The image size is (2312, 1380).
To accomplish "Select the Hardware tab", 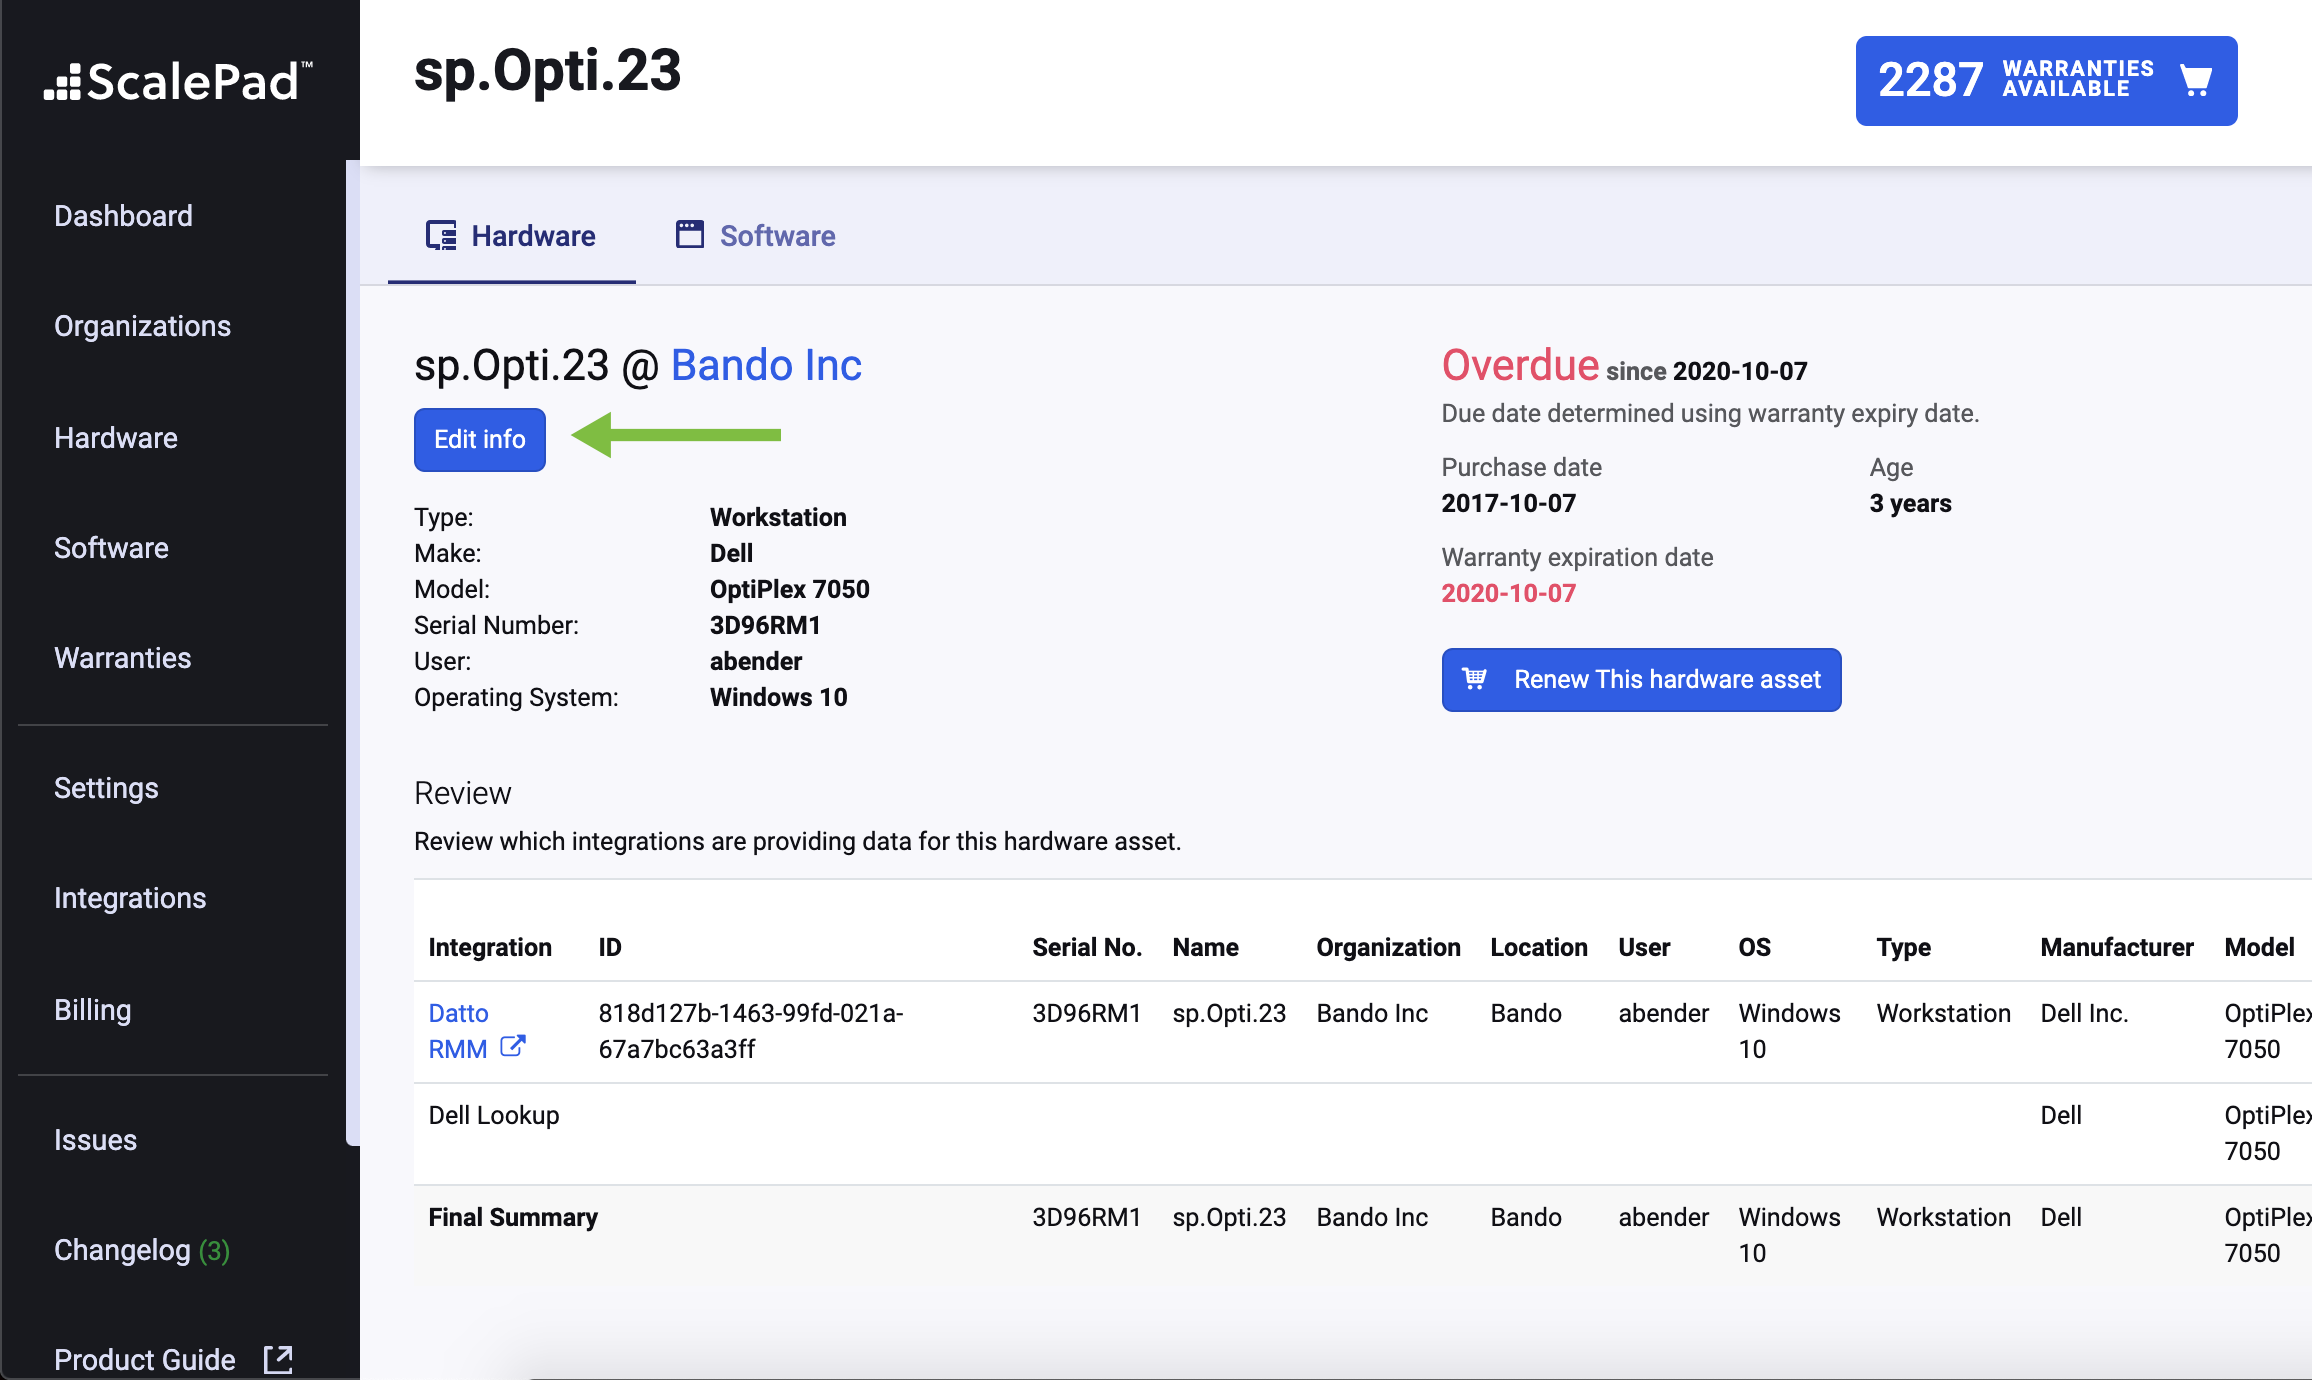I will tap(532, 236).
